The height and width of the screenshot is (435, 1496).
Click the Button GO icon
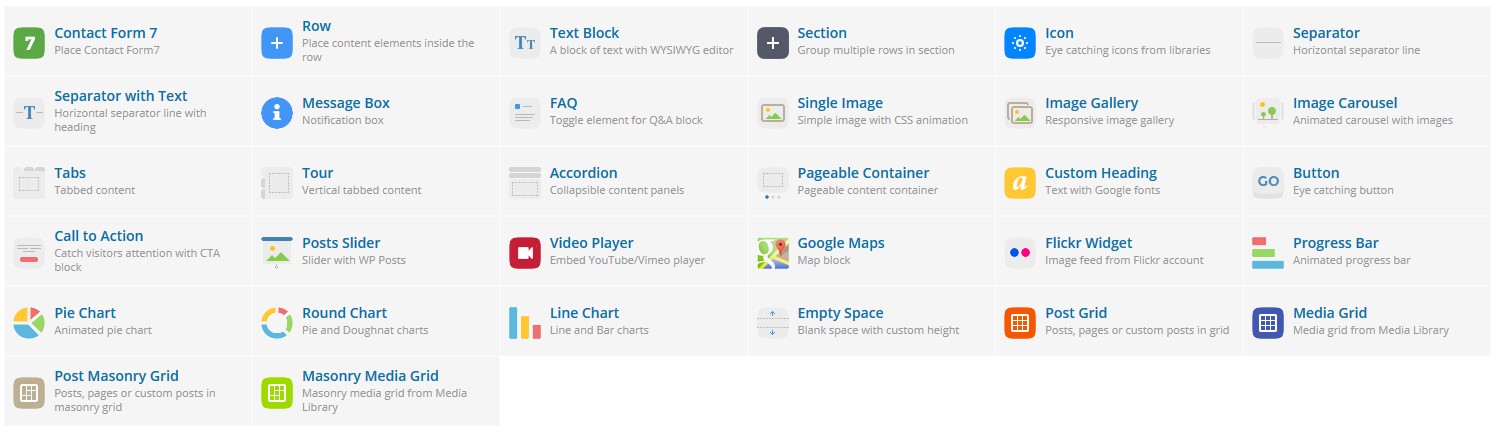point(1268,183)
